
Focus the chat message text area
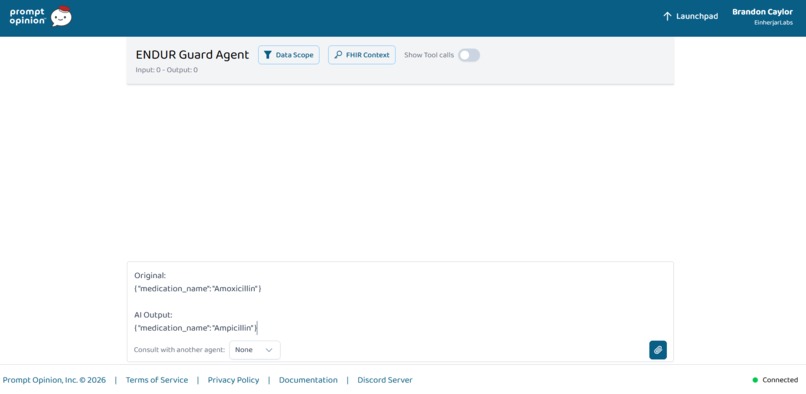pos(400,302)
